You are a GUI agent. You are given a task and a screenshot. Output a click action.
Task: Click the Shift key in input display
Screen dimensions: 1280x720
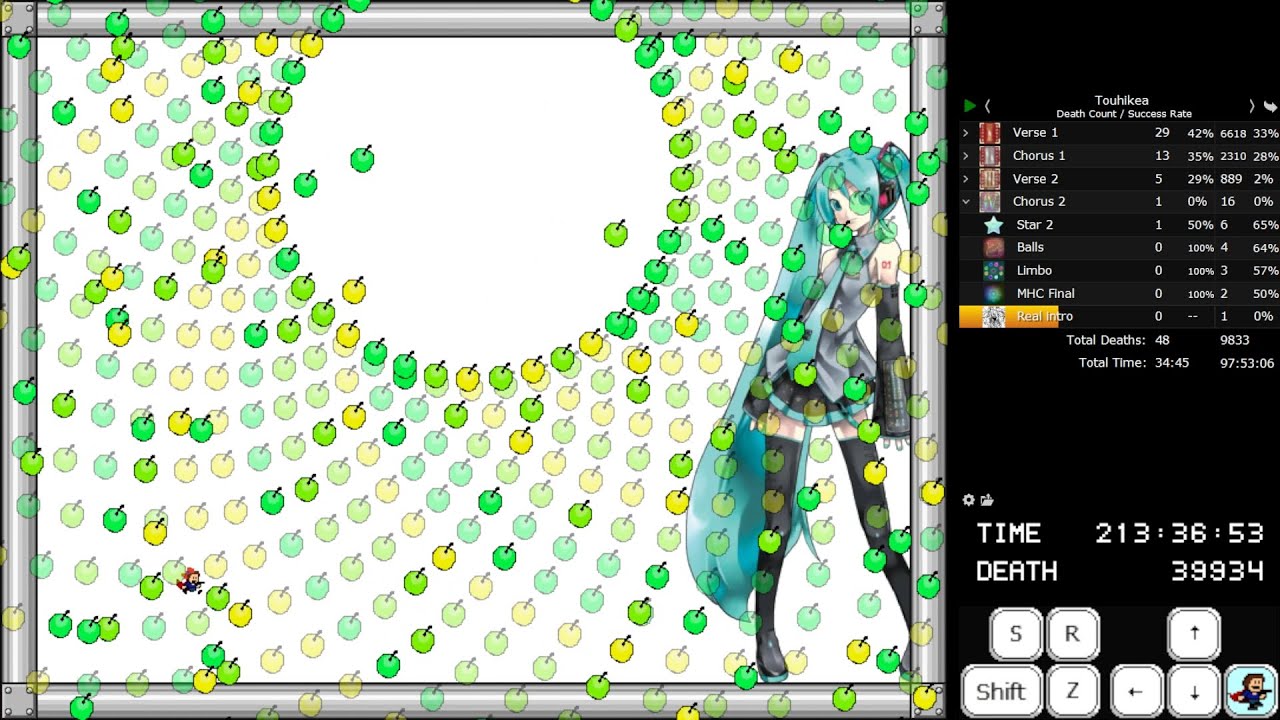pyautogui.click(x=1001, y=691)
